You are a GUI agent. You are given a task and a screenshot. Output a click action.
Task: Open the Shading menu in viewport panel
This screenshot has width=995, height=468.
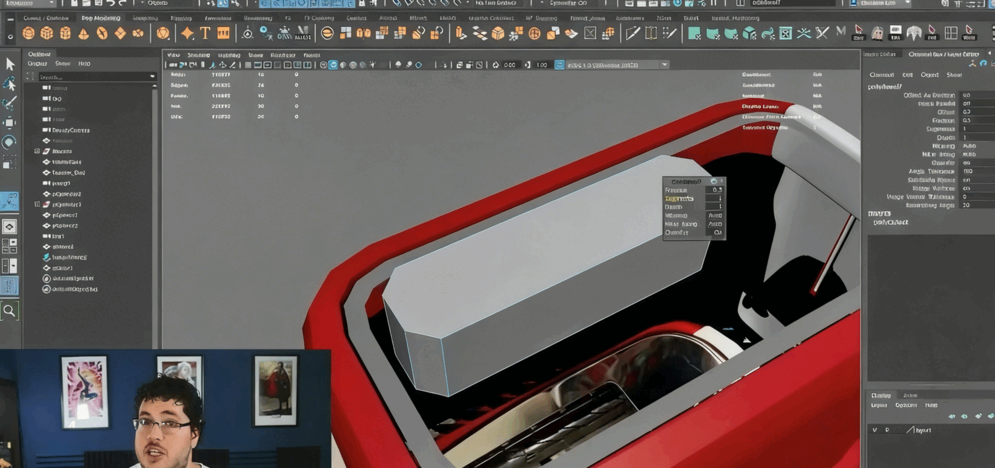(x=199, y=55)
